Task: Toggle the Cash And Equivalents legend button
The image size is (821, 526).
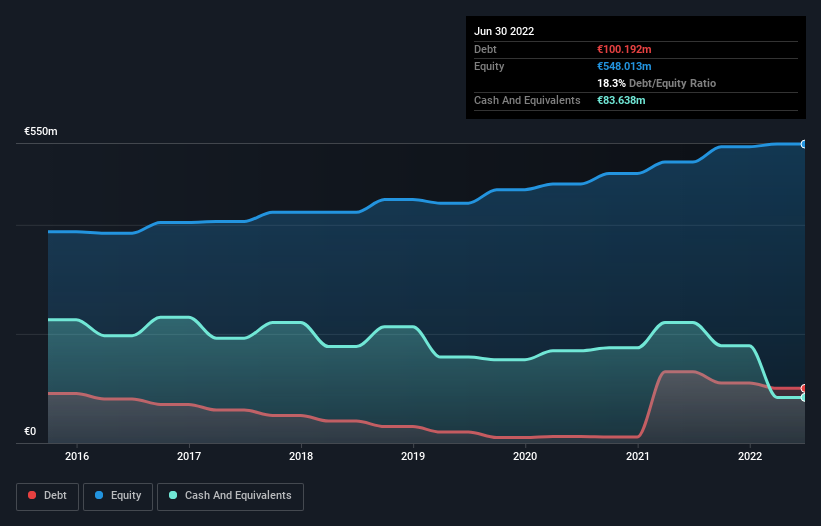Action: pyautogui.click(x=230, y=496)
